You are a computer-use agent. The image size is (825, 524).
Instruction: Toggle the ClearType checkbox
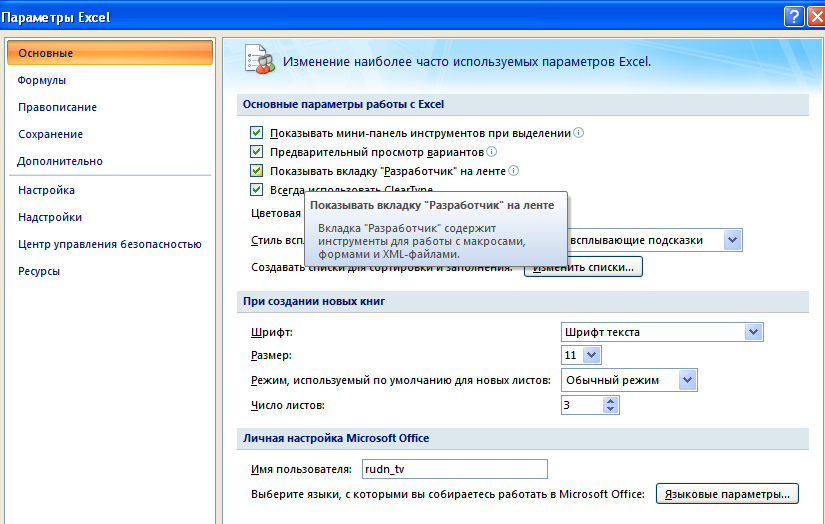pos(256,189)
